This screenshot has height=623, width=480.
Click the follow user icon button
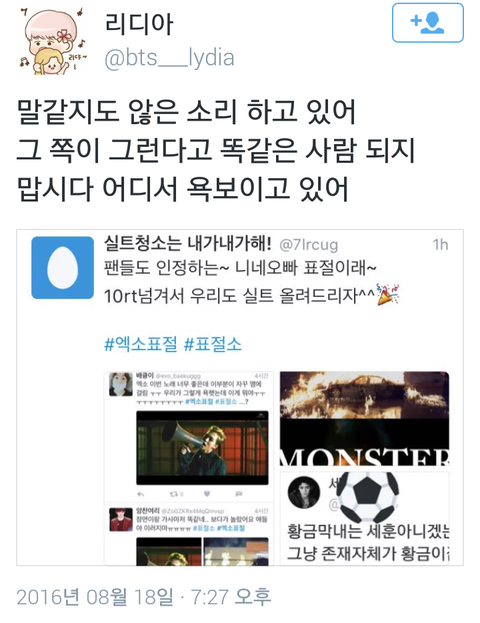click(428, 23)
